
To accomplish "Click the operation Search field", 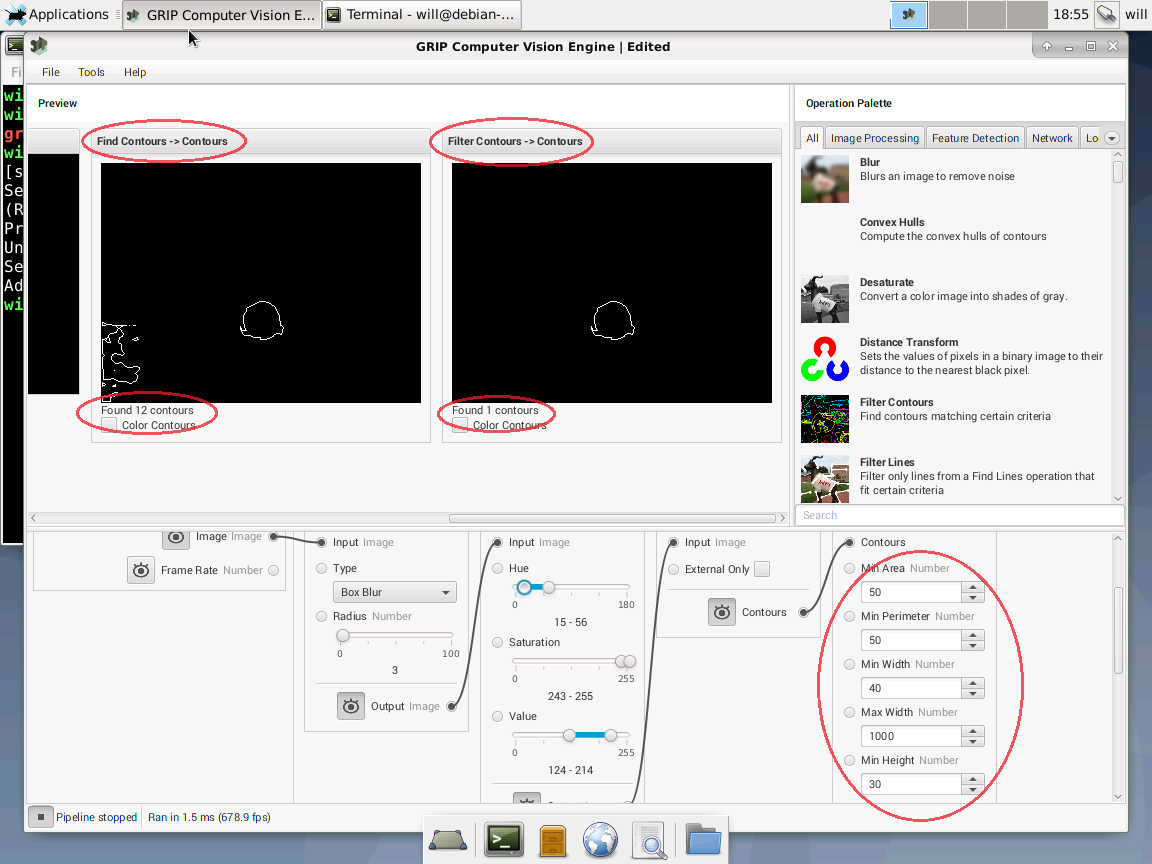I will [960, 515].
